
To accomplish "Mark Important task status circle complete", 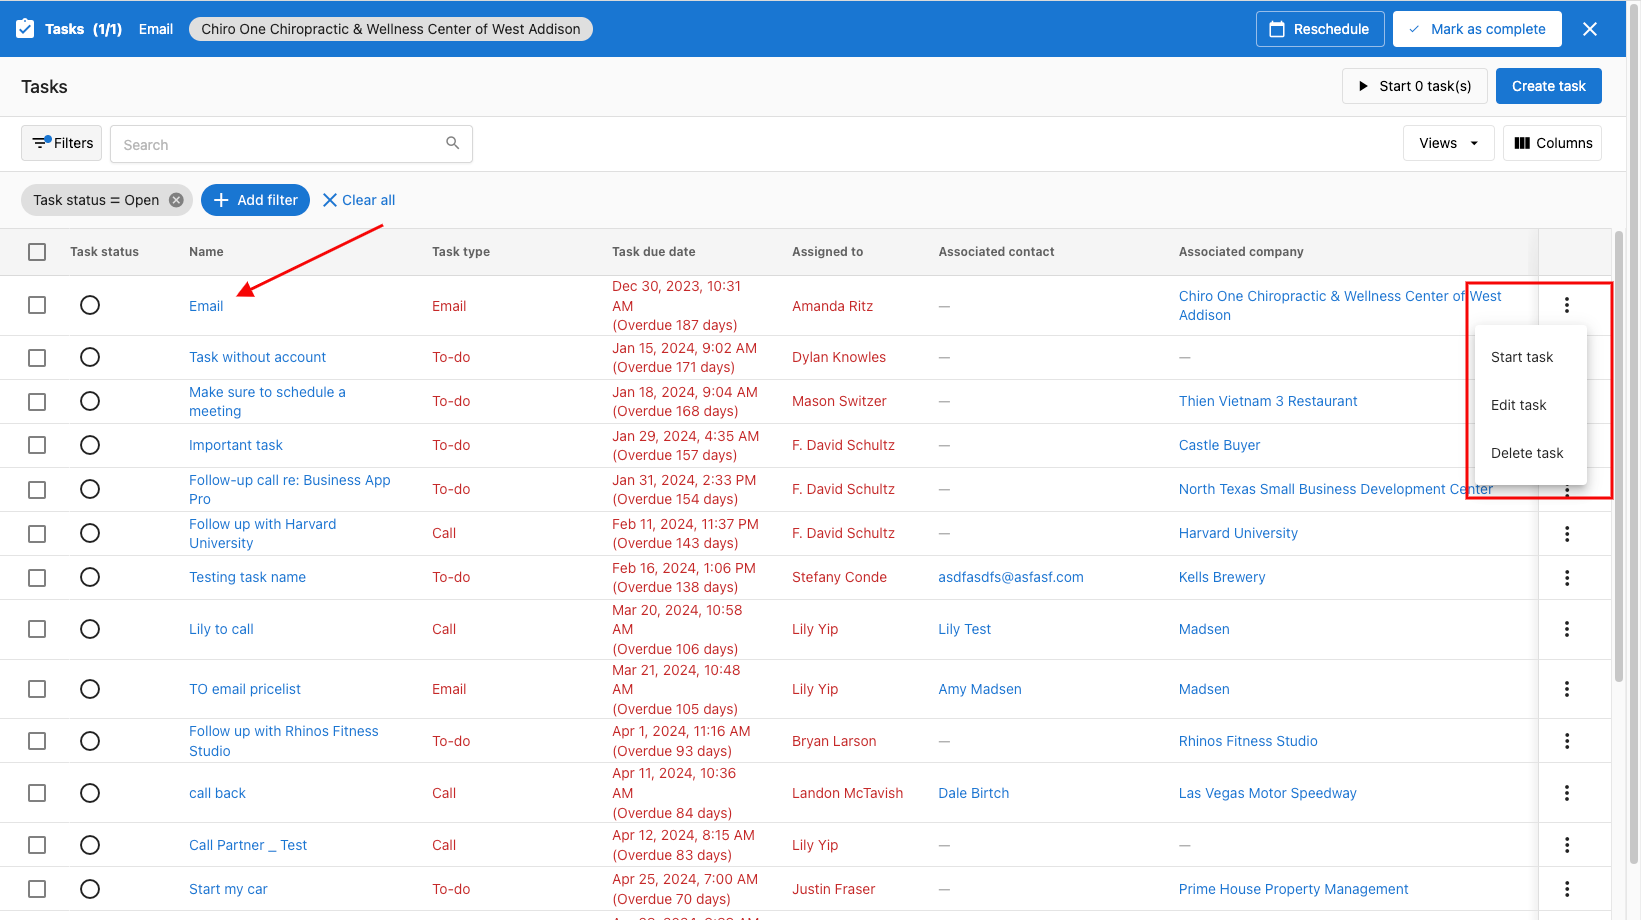I will click(x=90, y=445).
